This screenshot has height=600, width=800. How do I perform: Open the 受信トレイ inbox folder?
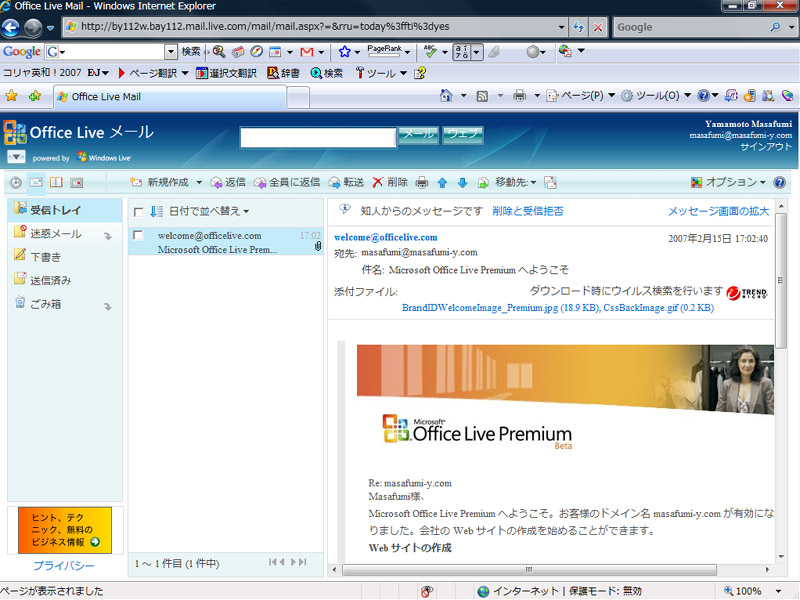(x=65, y=210)
